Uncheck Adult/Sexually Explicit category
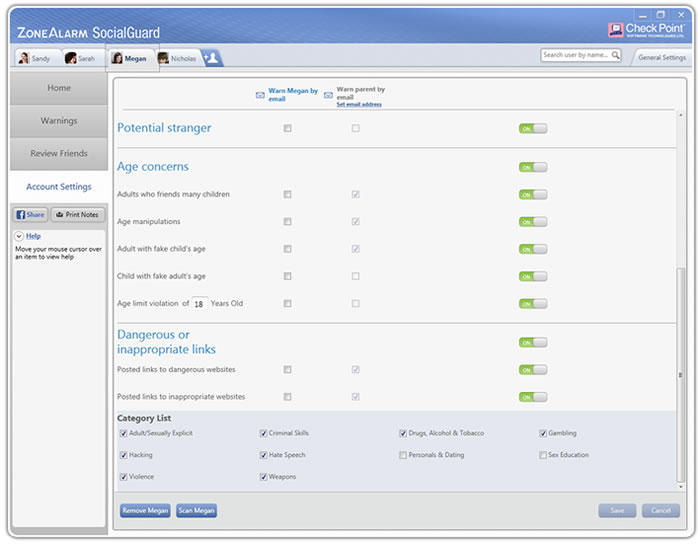This screenshot has width=700, height=545. (124, 433)
